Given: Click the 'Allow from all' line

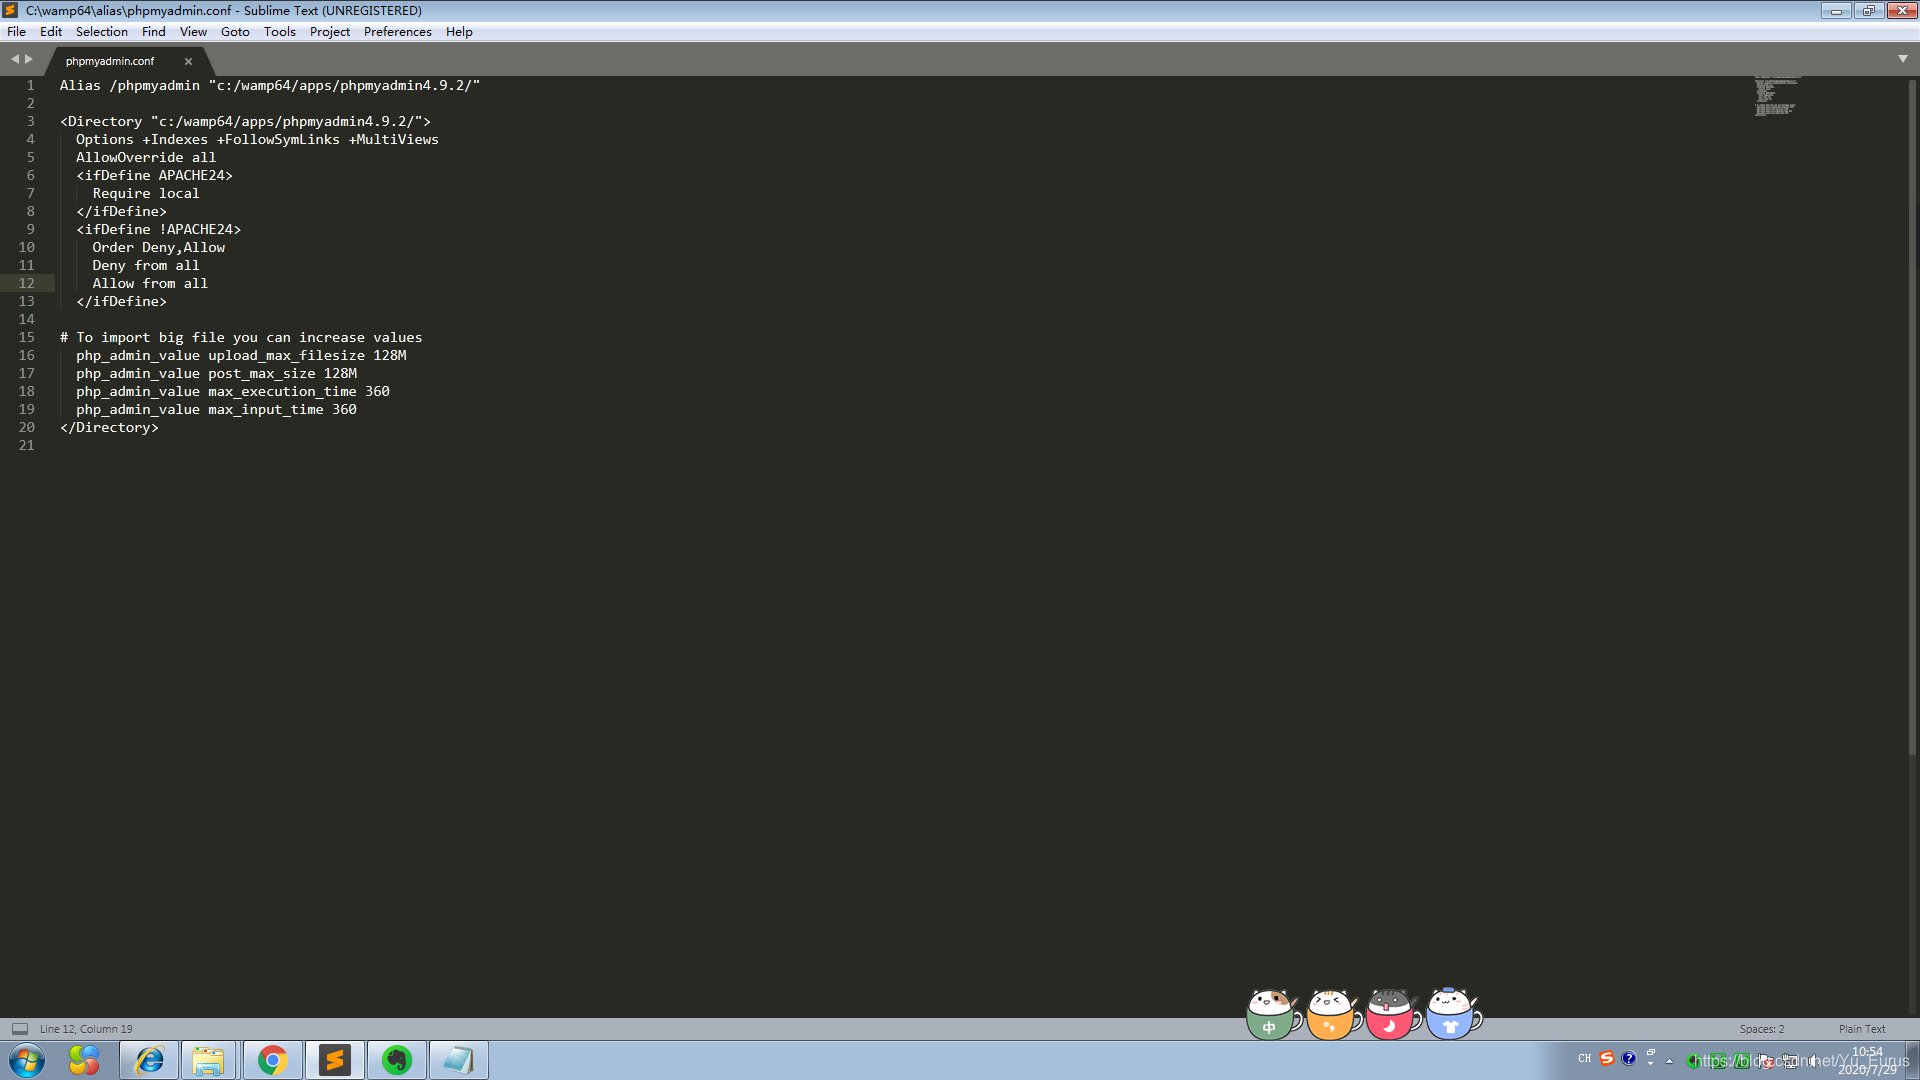Looking at the screenshot, I should (x=150, y=283).
